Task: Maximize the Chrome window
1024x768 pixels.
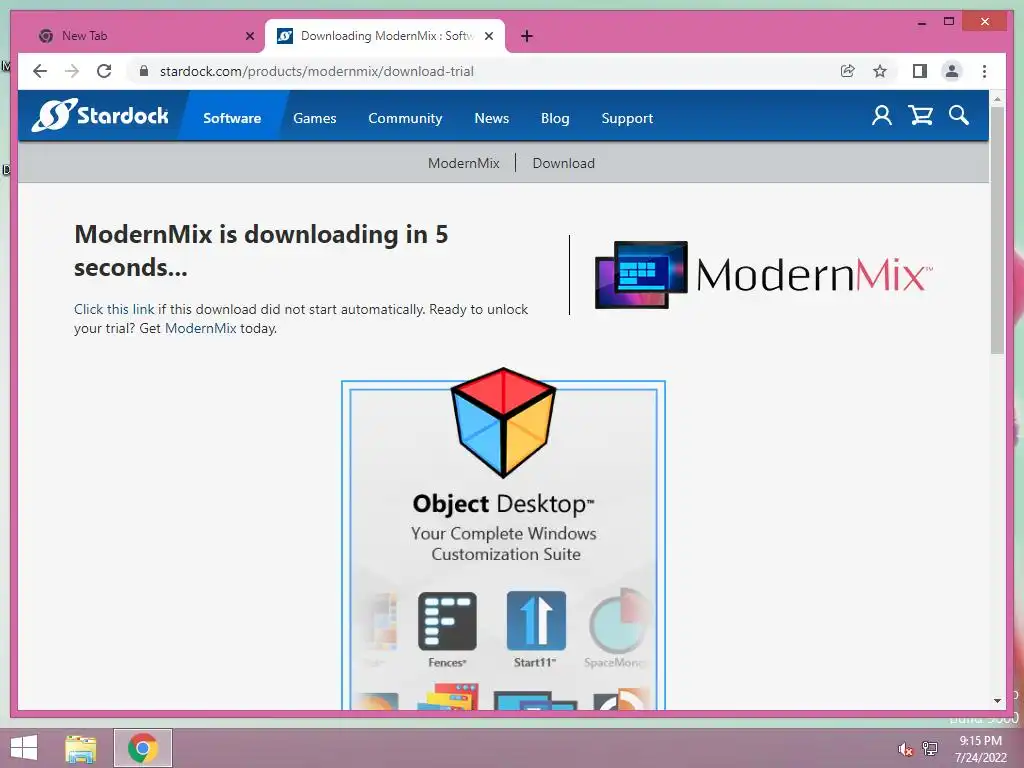Action: (949, 22)
